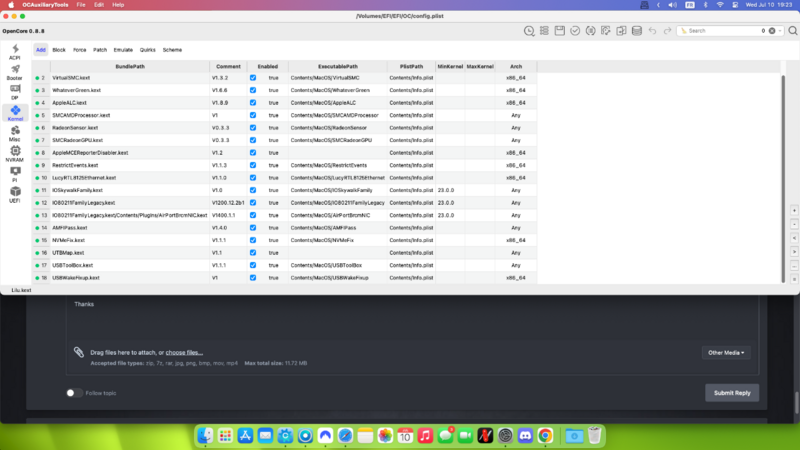Click the move-left arrow button
Image resolution: width=800 pixels, height=450 pixels.
point(794,238)
